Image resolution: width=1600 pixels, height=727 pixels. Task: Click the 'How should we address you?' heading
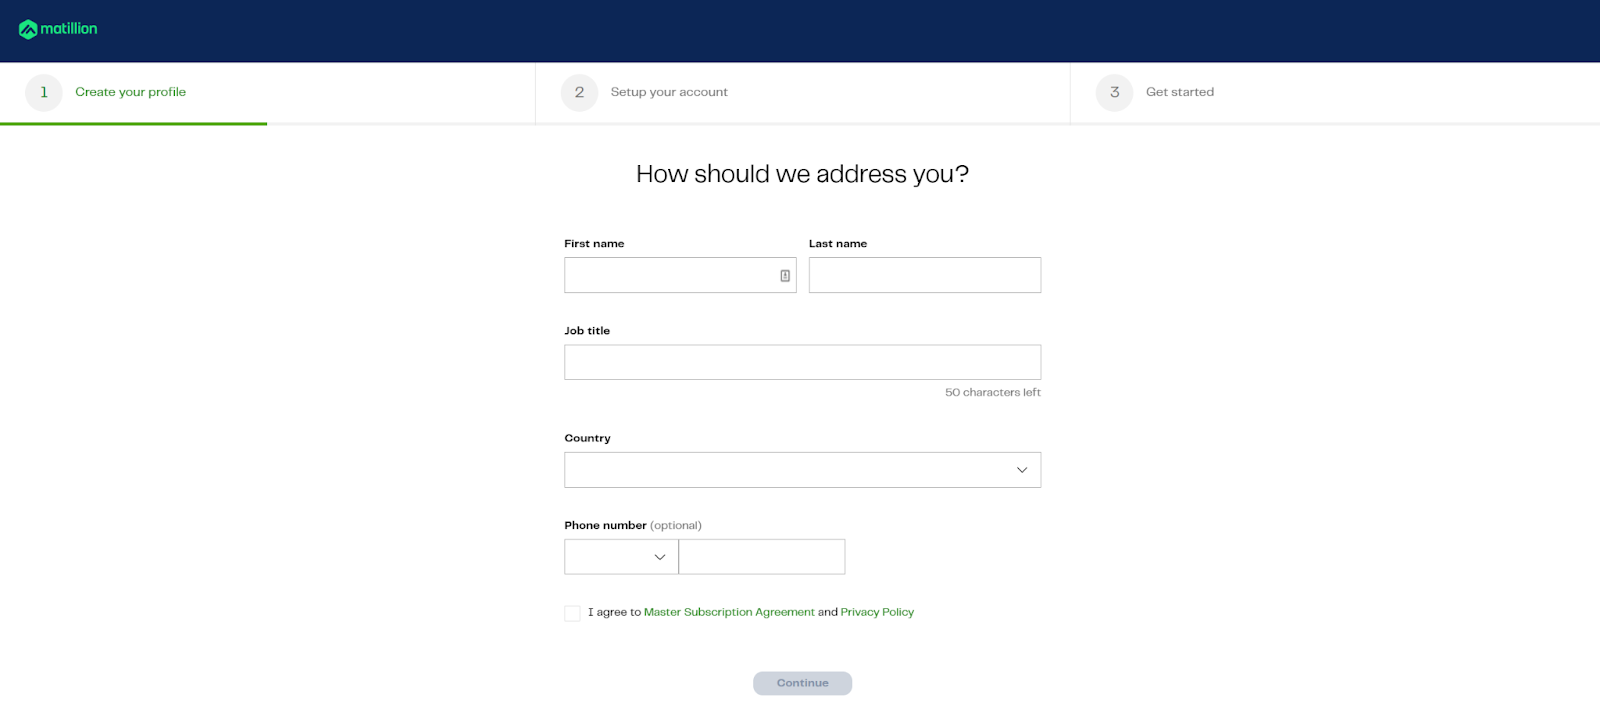(802, 175)
